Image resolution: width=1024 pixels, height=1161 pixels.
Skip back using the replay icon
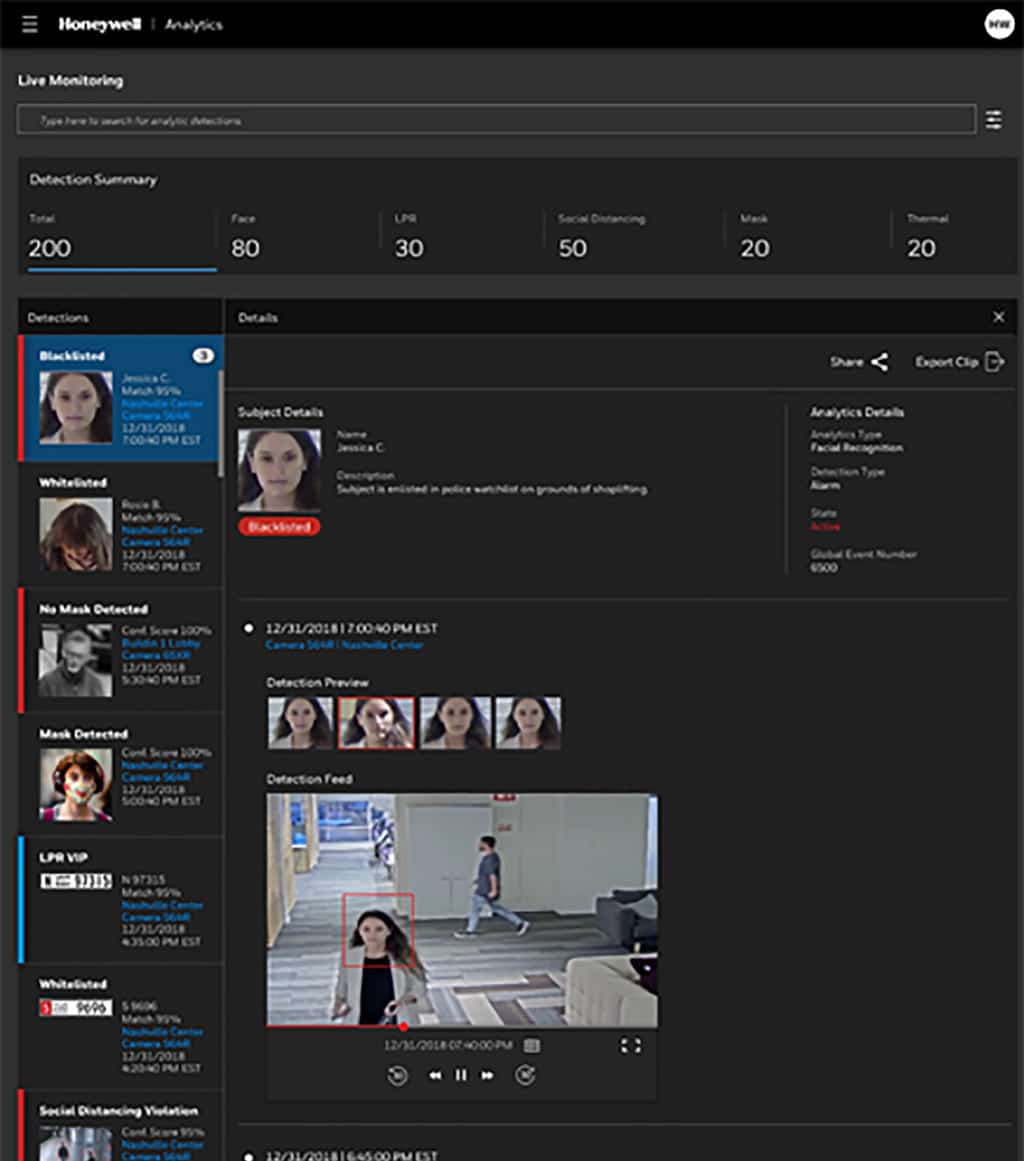397,1075
